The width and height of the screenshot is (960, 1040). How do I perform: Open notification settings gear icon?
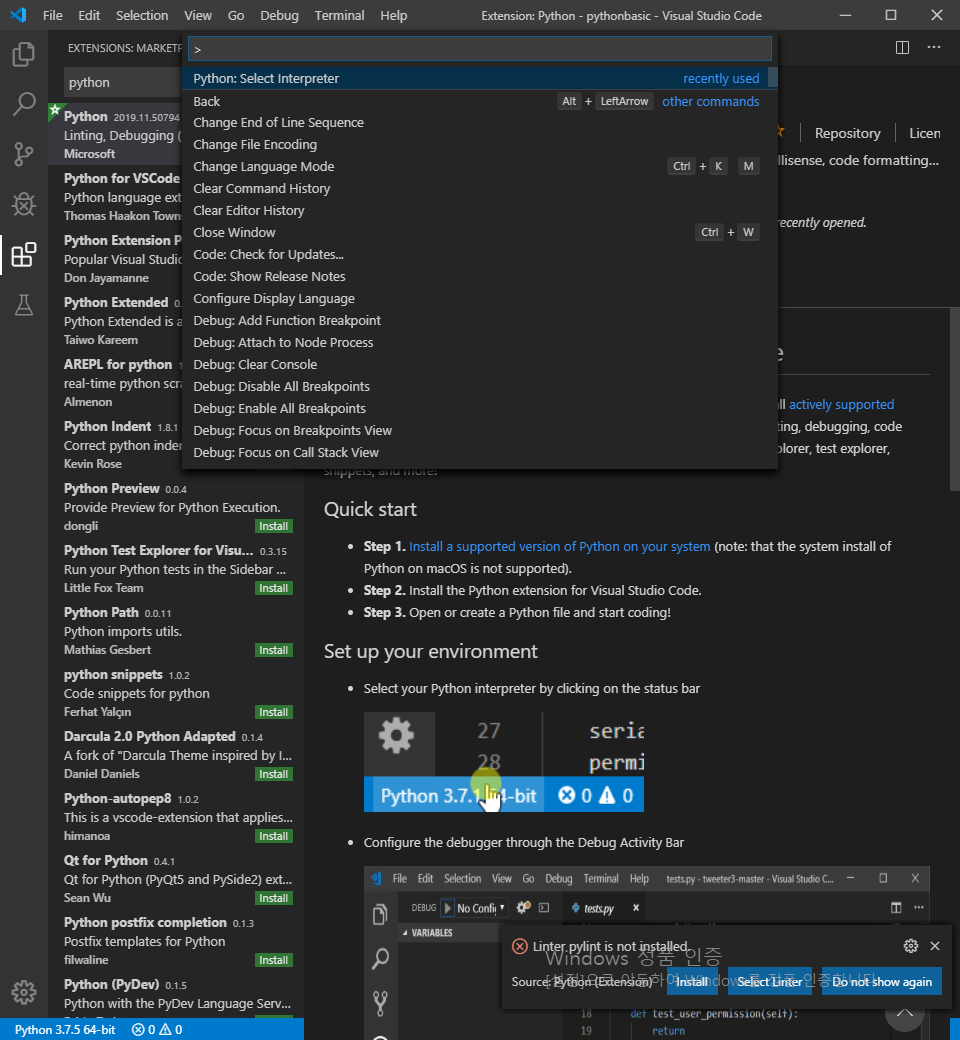point(911,946)
